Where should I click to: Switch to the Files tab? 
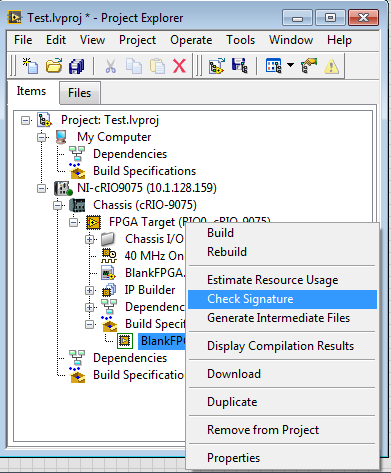pyautogui.click(x=80, y=93)
